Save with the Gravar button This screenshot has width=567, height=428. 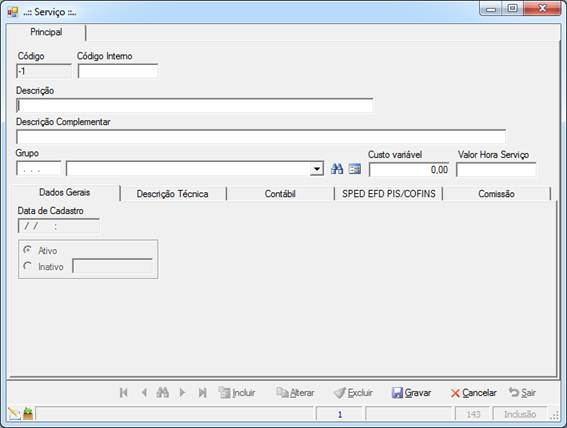coord(412,393)
